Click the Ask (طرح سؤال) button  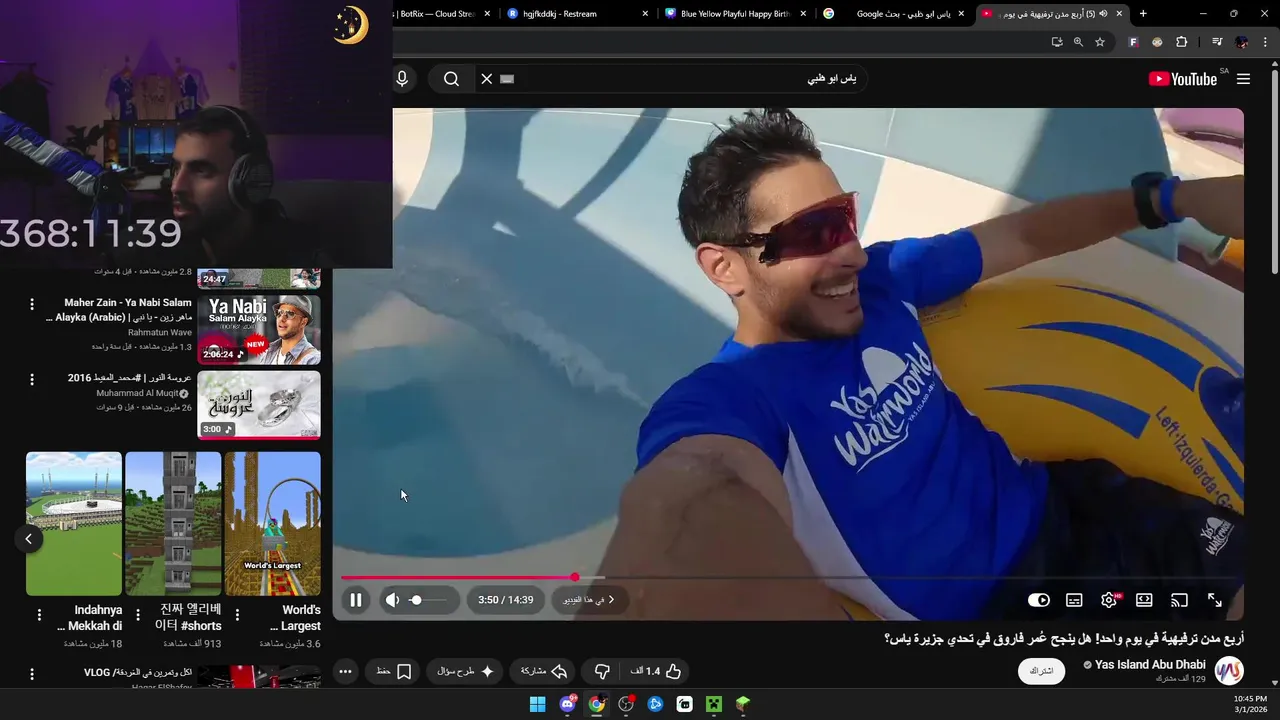click(x=465, y=671)
